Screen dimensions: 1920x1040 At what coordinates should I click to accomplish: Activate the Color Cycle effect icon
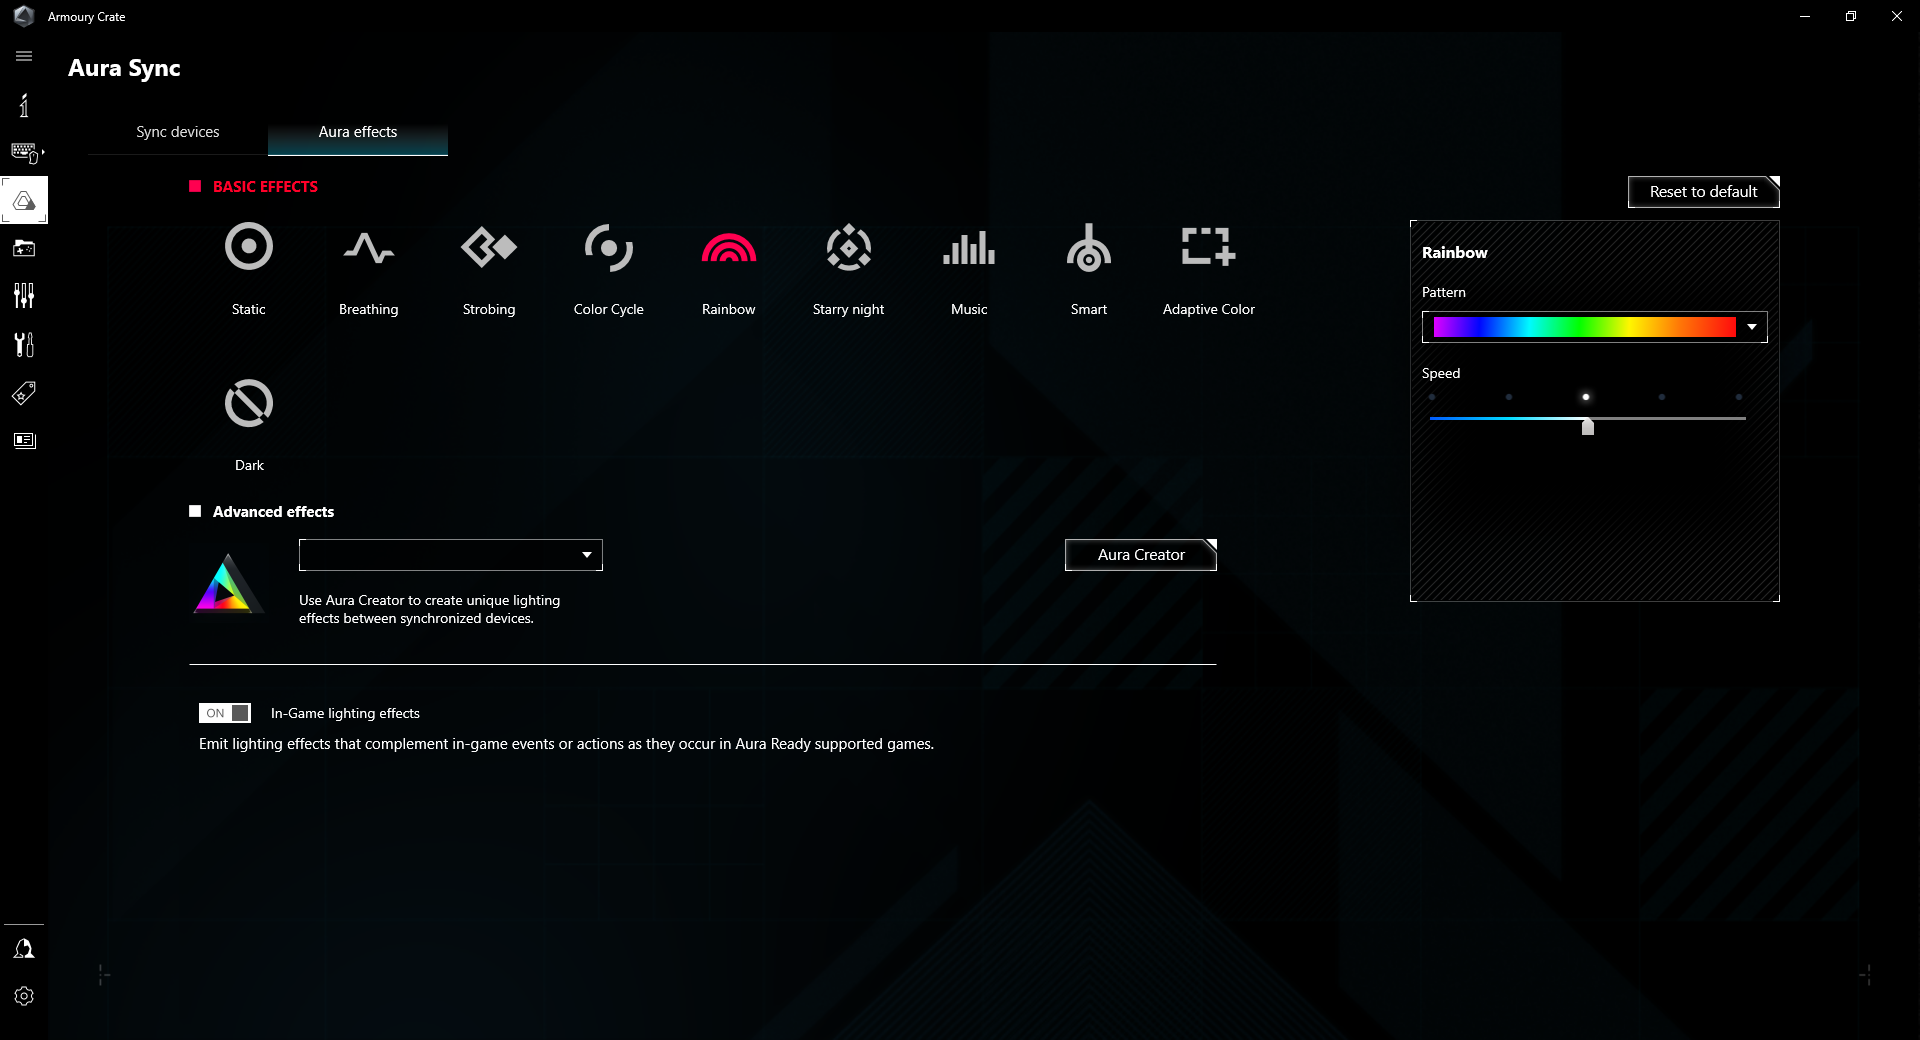point(609,247)
